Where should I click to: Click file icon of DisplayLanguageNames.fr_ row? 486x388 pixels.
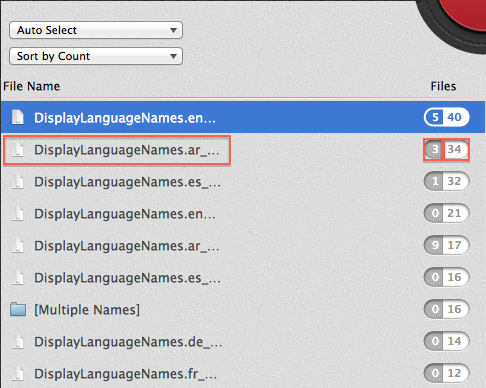[x=18, y=373]
